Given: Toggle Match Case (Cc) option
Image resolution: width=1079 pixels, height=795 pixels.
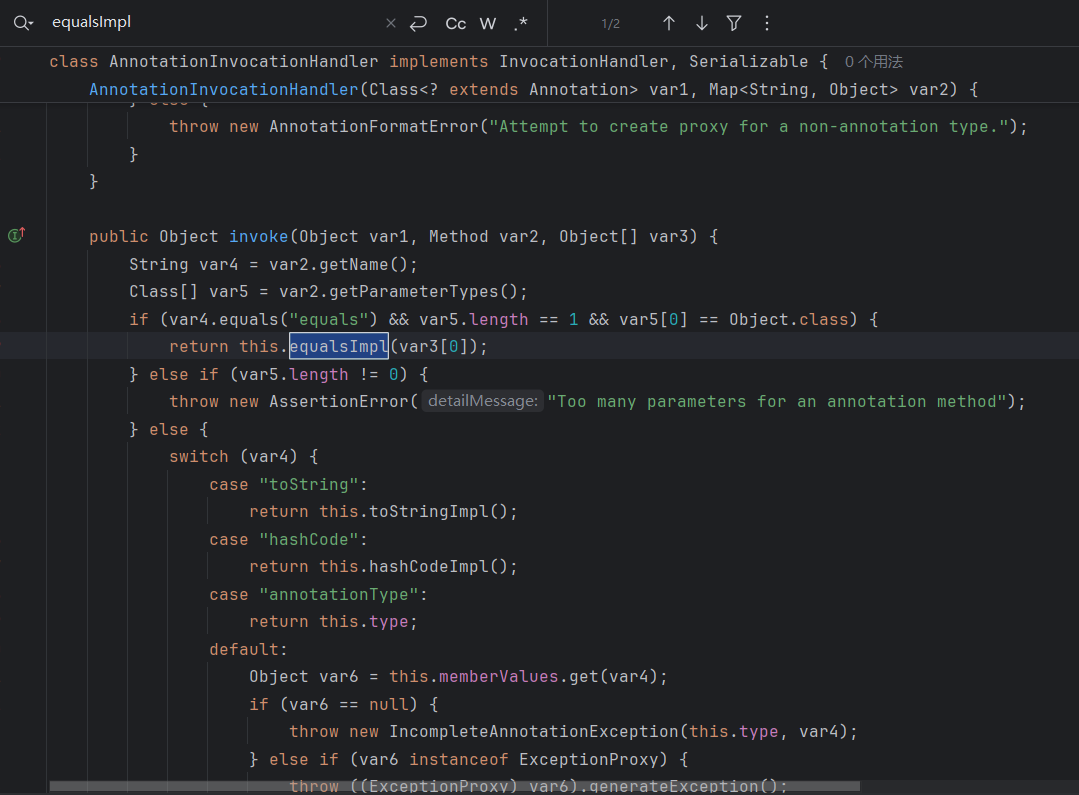Looking at the screenshot, I should click(x=456, y=23).
